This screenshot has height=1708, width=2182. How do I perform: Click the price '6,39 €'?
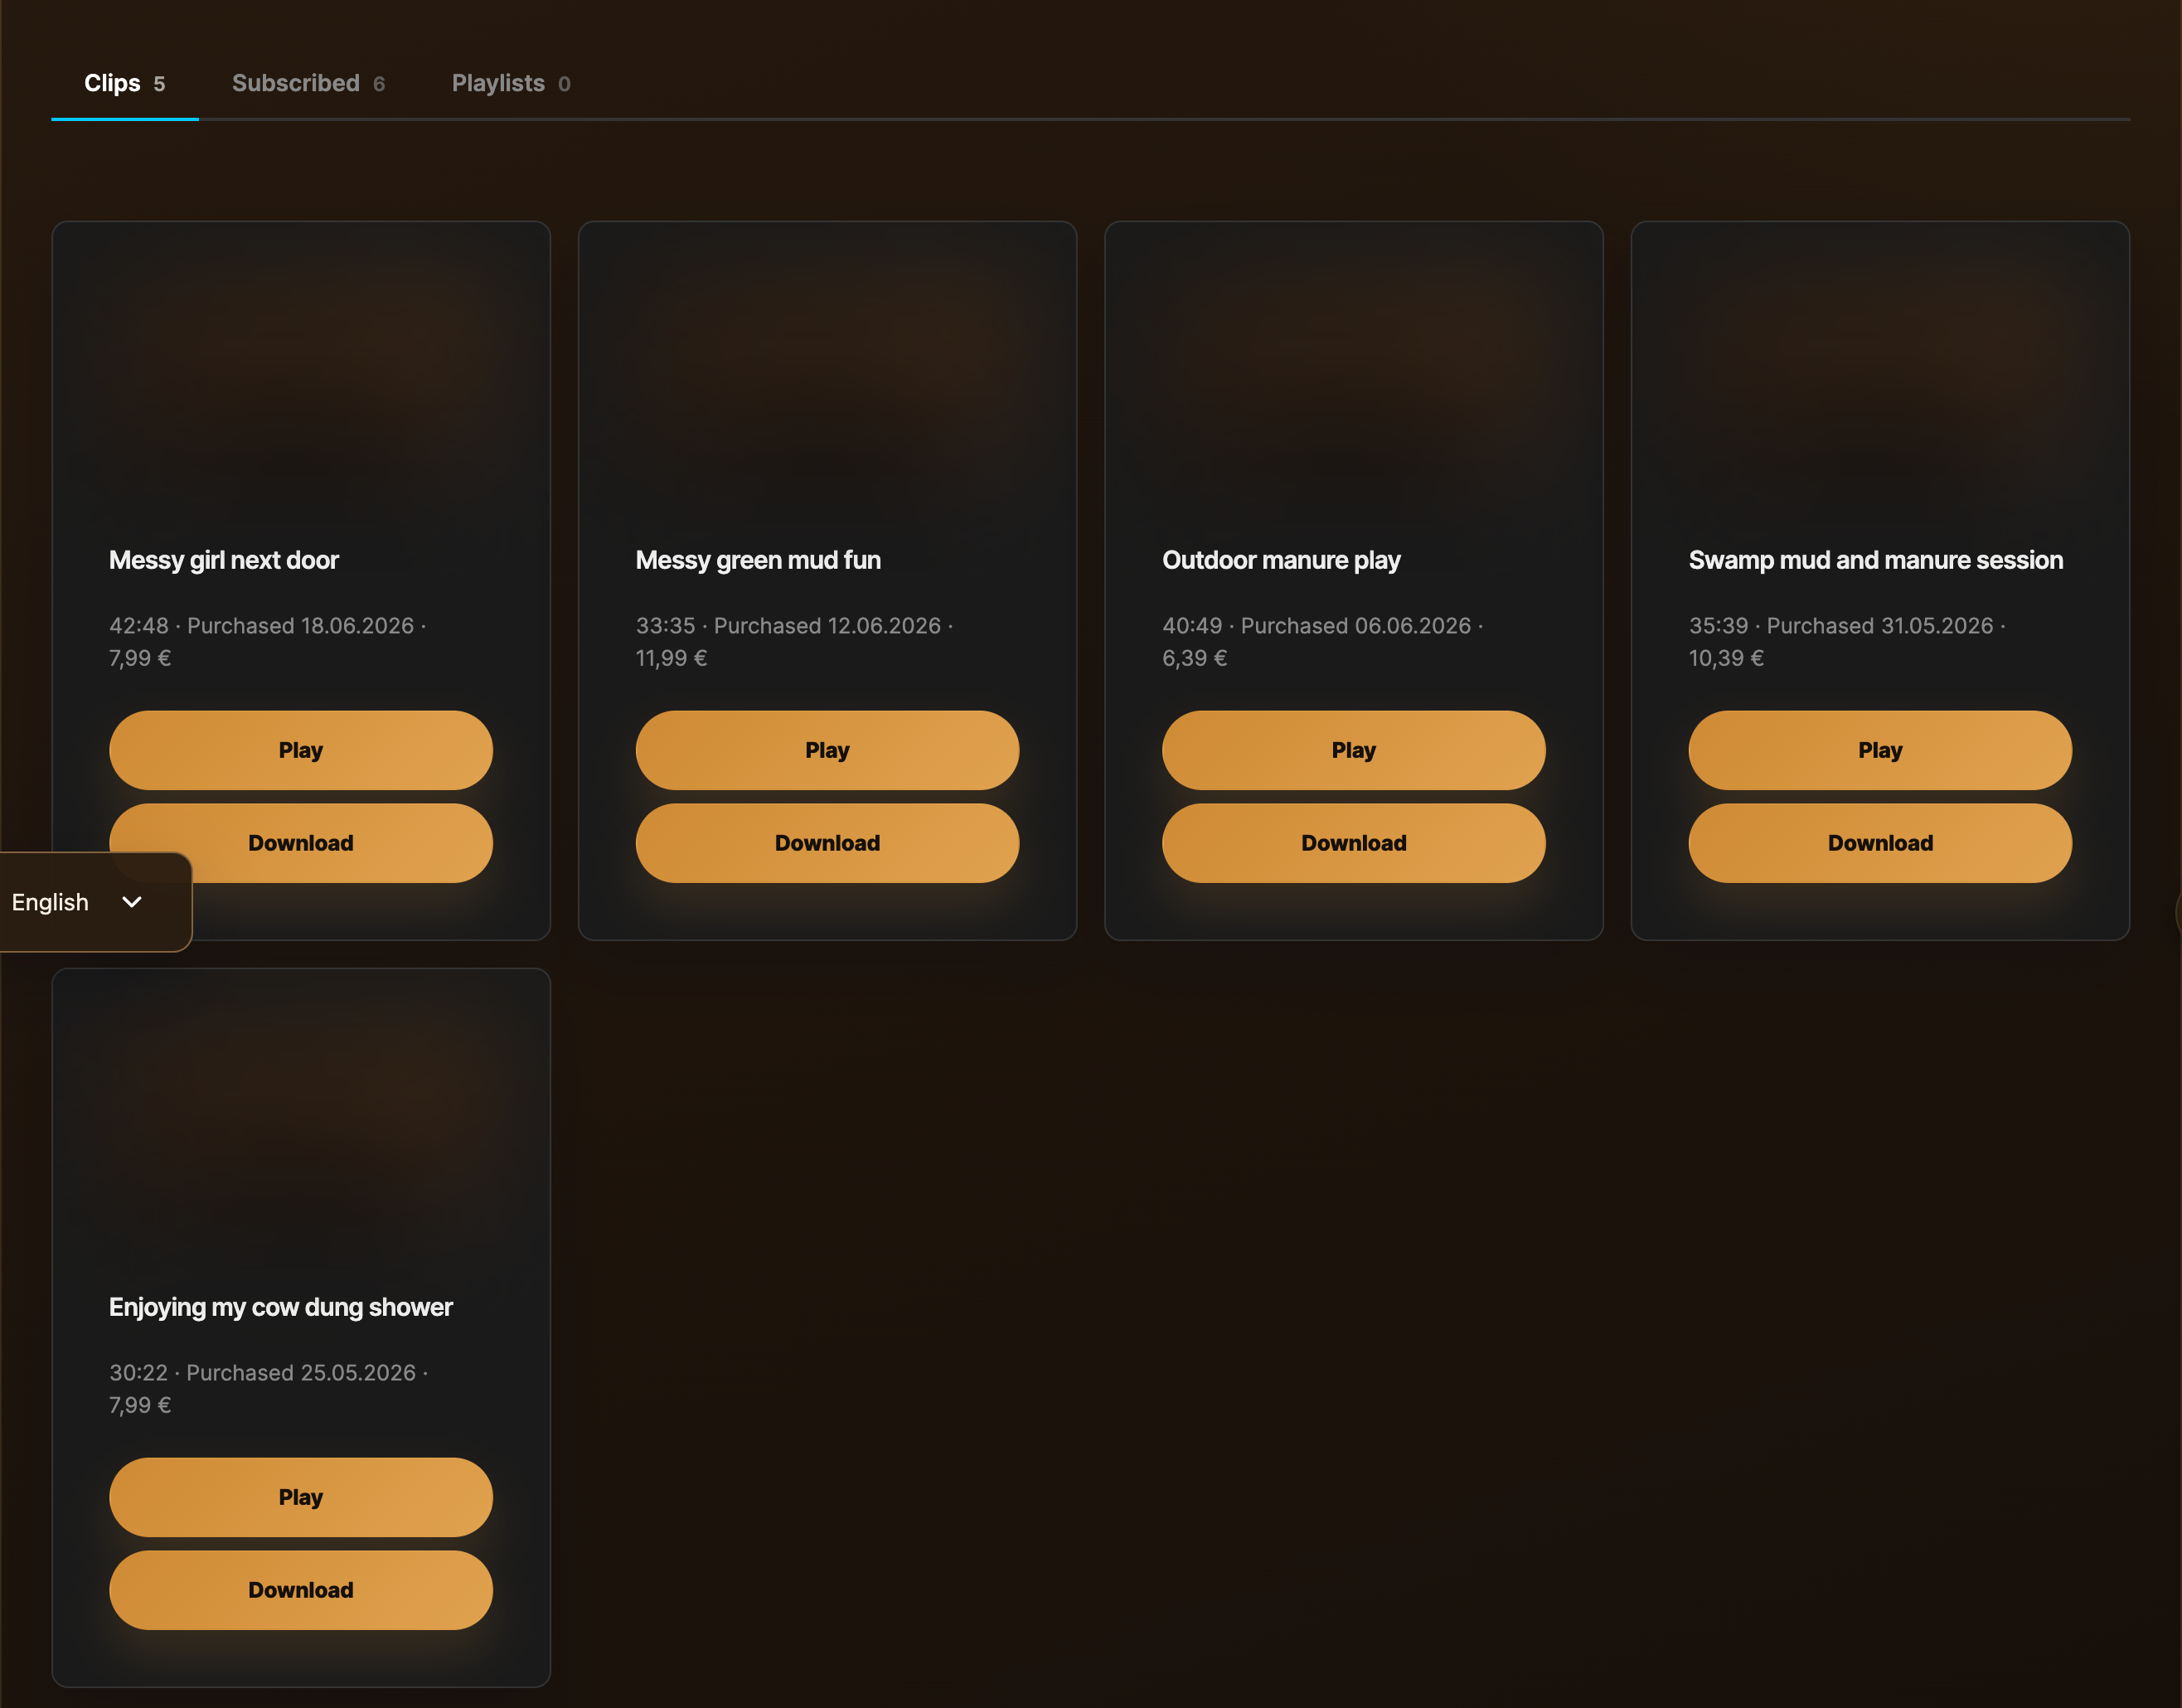[1194, 658]
